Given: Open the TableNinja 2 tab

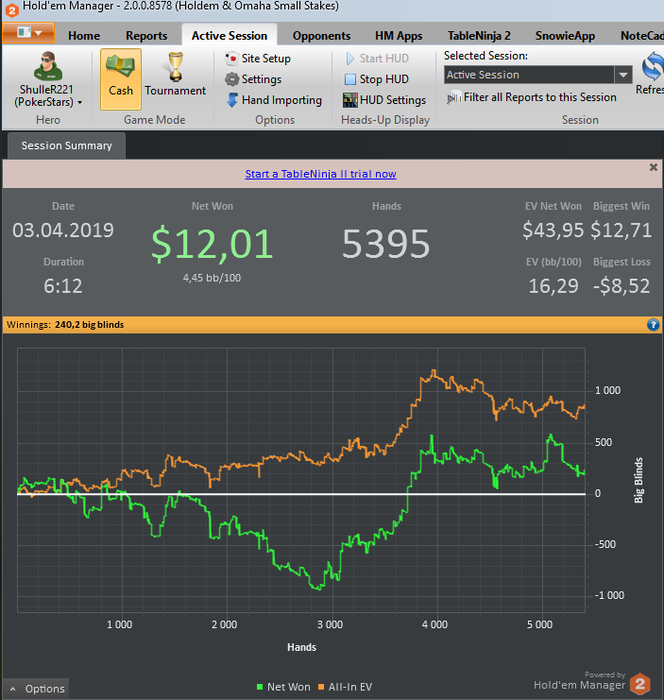Looking at the screenshot, I should (x=479, y=36).
